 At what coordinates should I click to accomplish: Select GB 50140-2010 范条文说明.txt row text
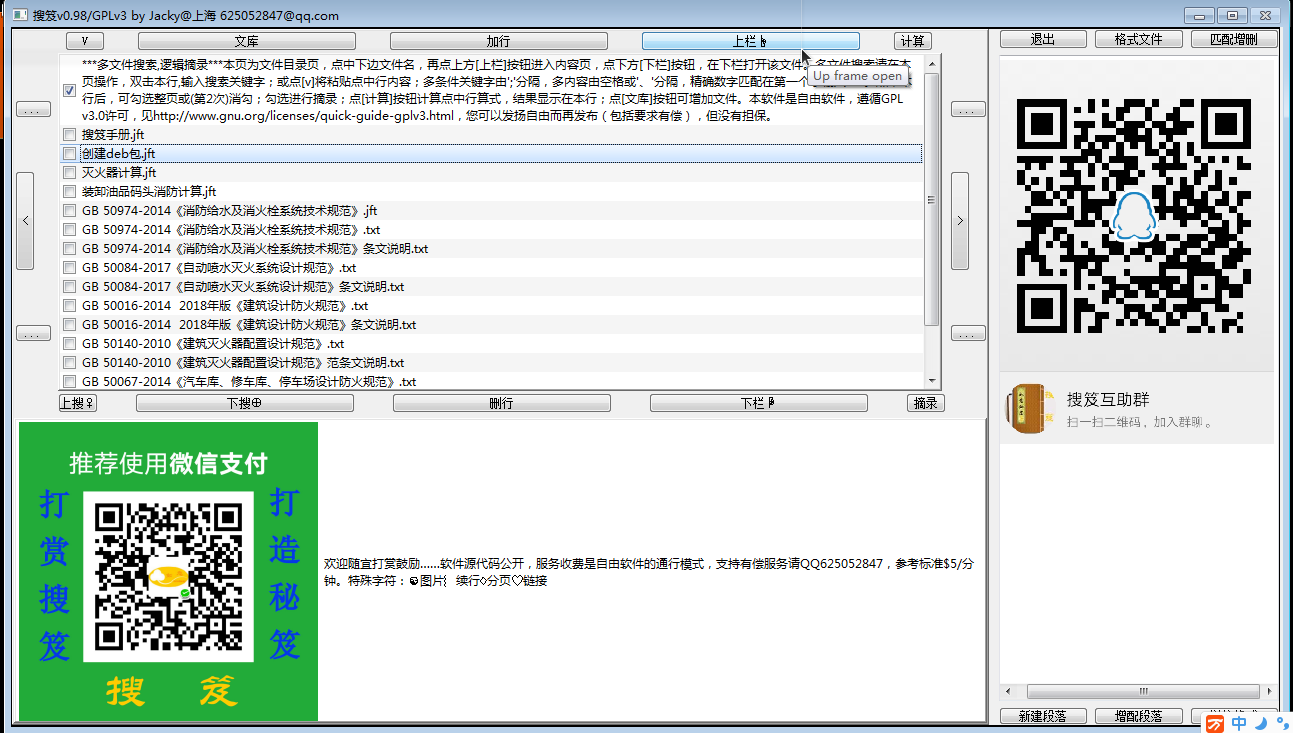click(243, 363)
